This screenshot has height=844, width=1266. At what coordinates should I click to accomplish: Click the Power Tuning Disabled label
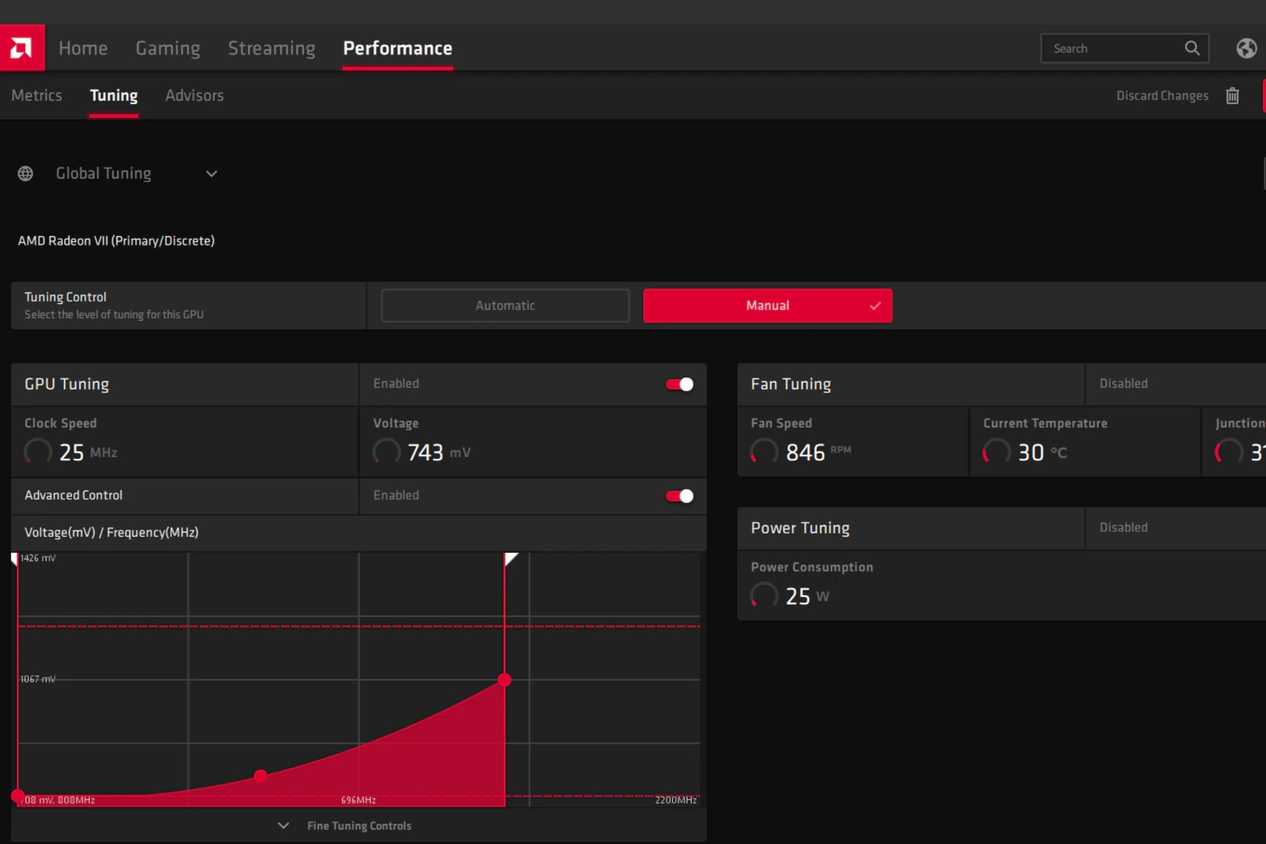point(1123,528)
